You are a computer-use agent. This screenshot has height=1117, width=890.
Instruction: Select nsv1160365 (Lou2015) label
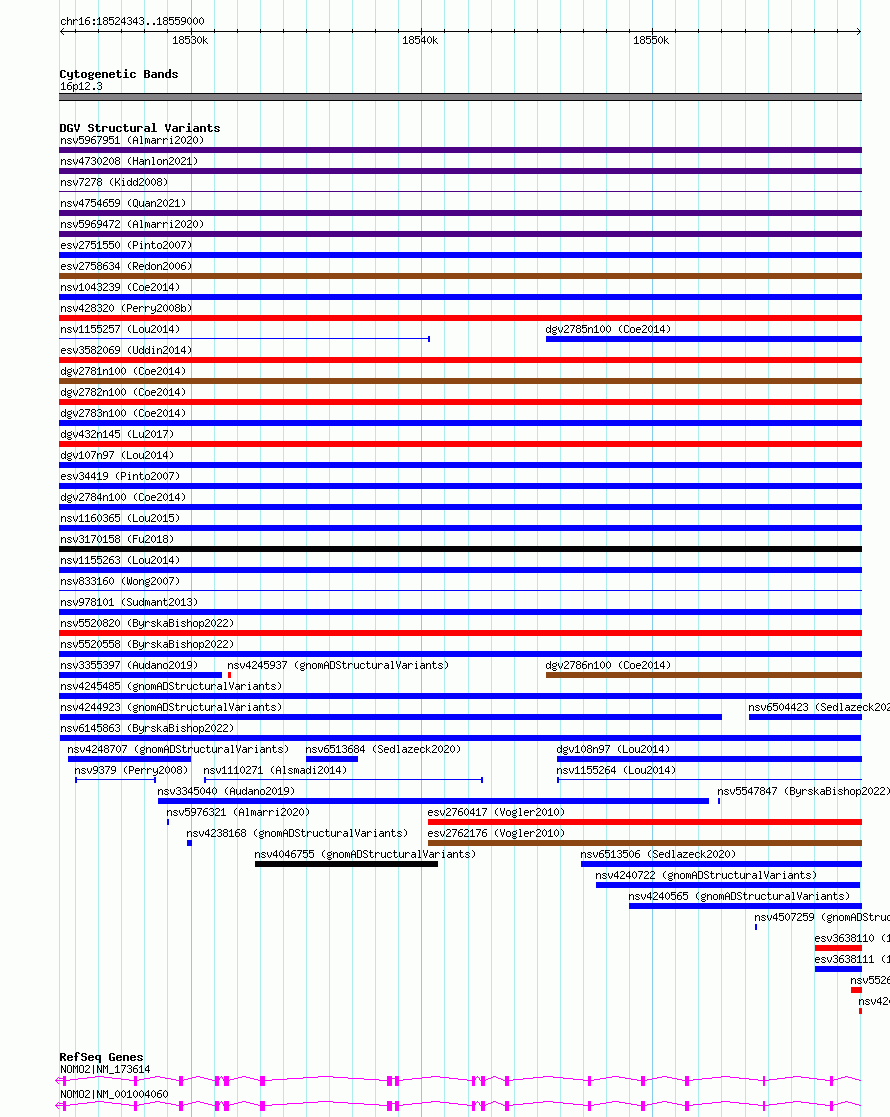click(120, 519)
